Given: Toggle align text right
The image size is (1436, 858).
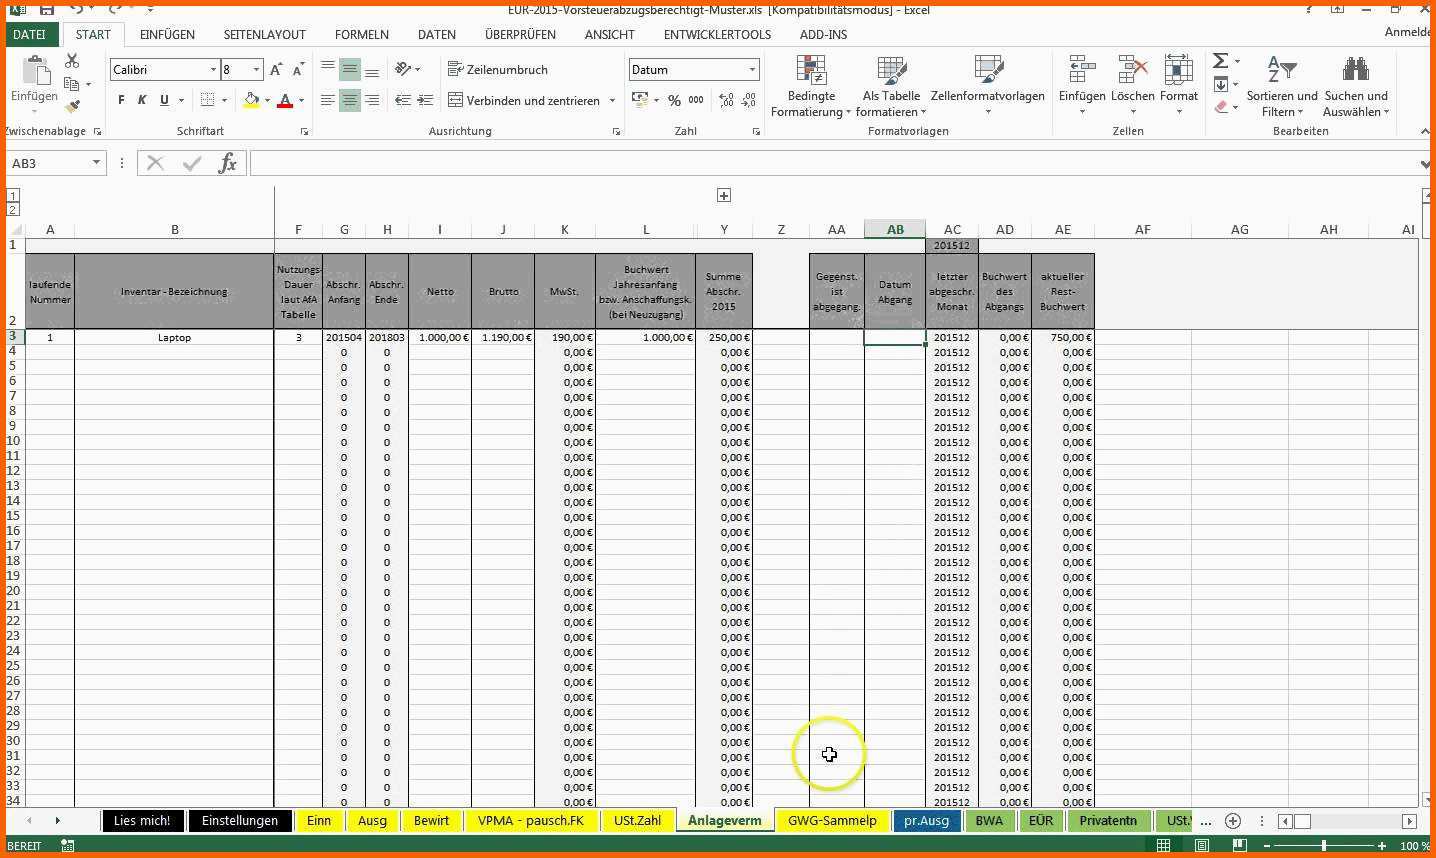Looking at the screenshot, I should click(371, 100).
